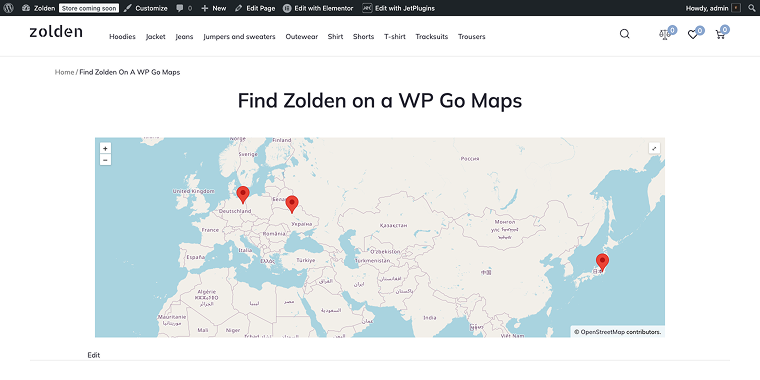Viewport: 760px width, 380px height.
Task: Open the Jeans category
Action: (x=184, y=37)
